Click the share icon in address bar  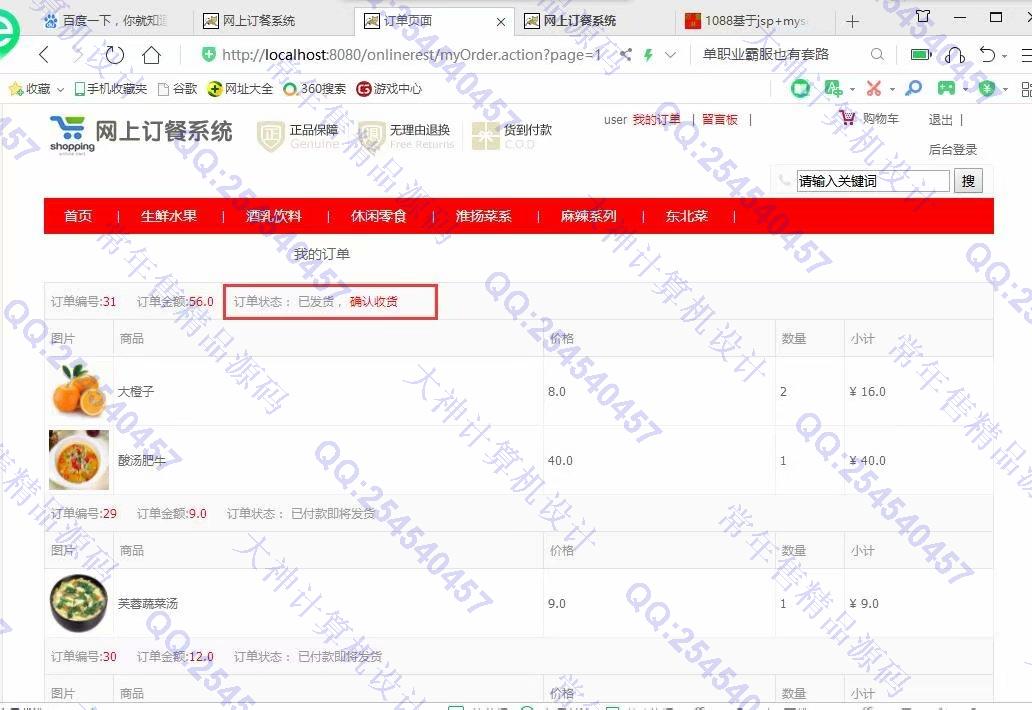(x=626, y=55)
